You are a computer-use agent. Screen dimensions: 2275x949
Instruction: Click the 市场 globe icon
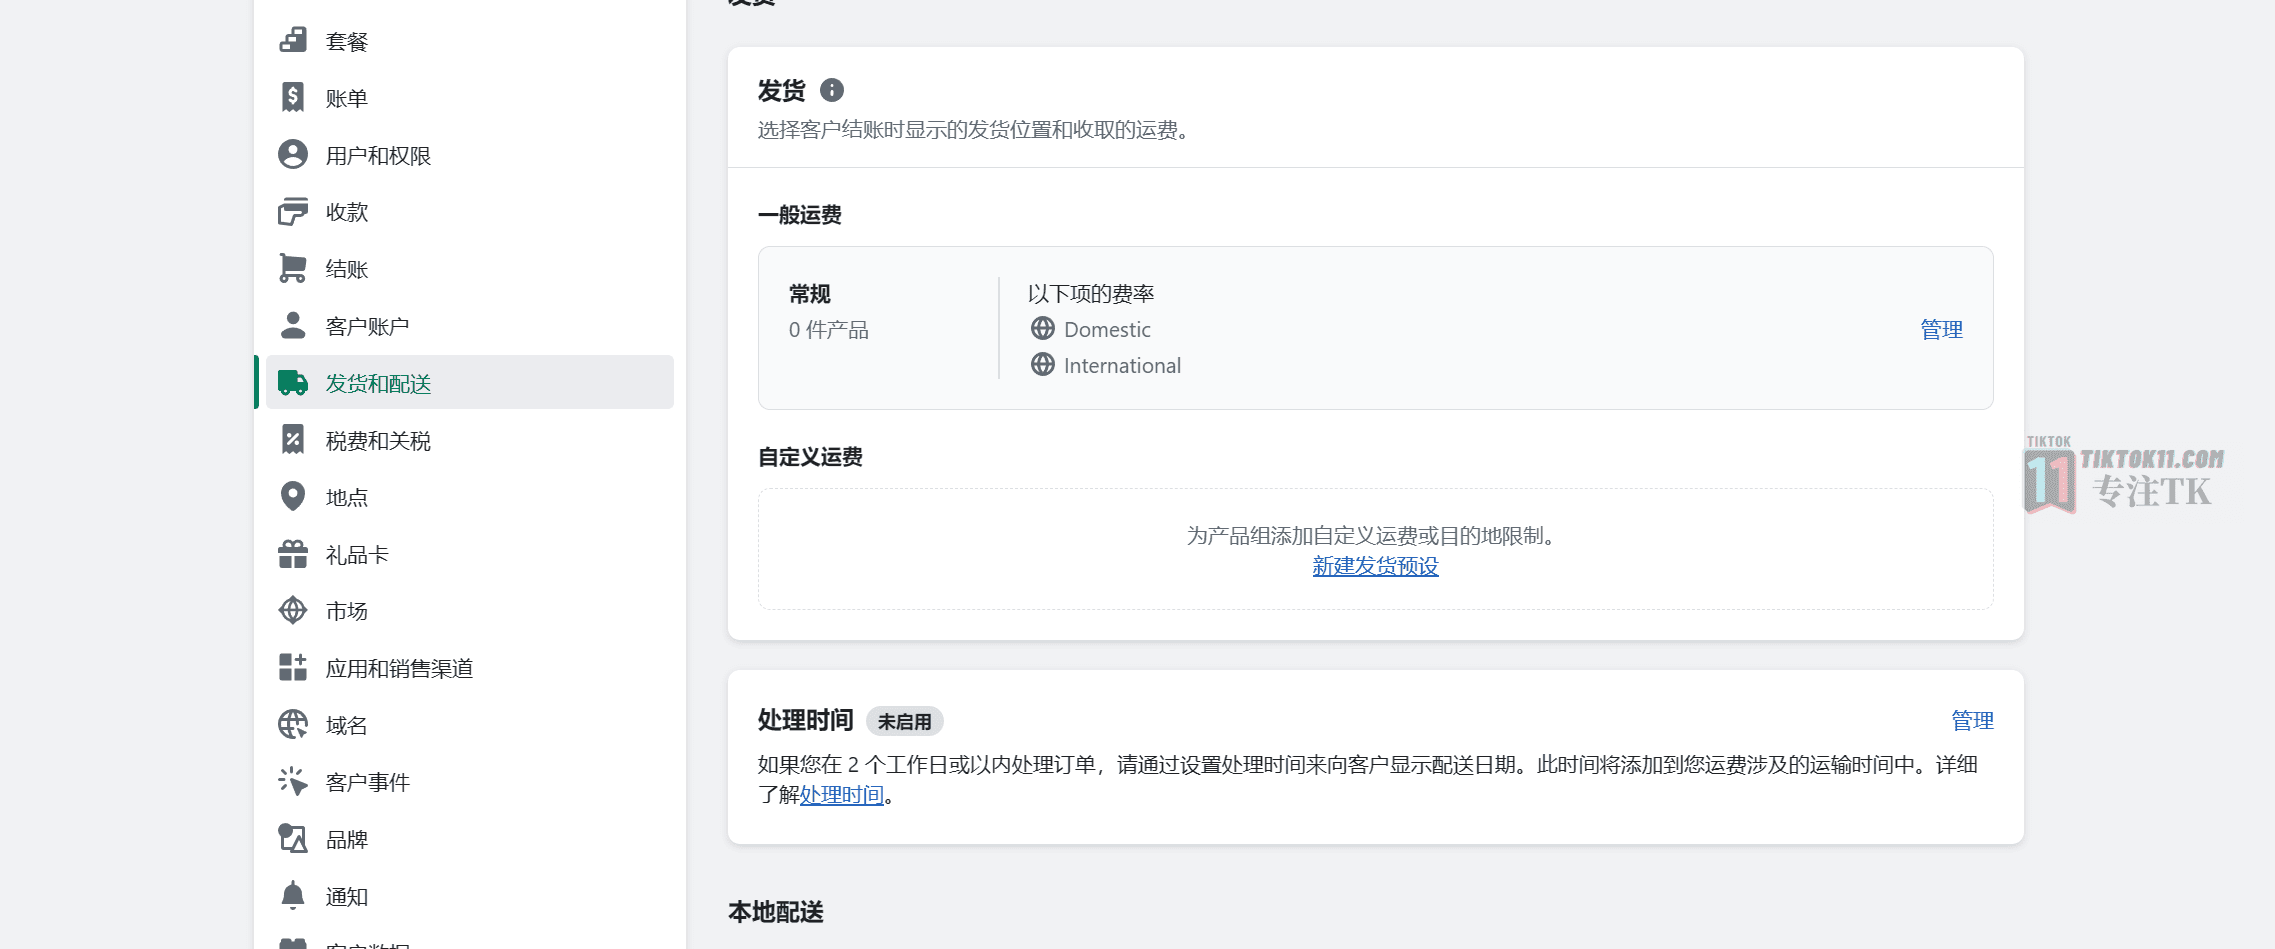click(293, 610)
